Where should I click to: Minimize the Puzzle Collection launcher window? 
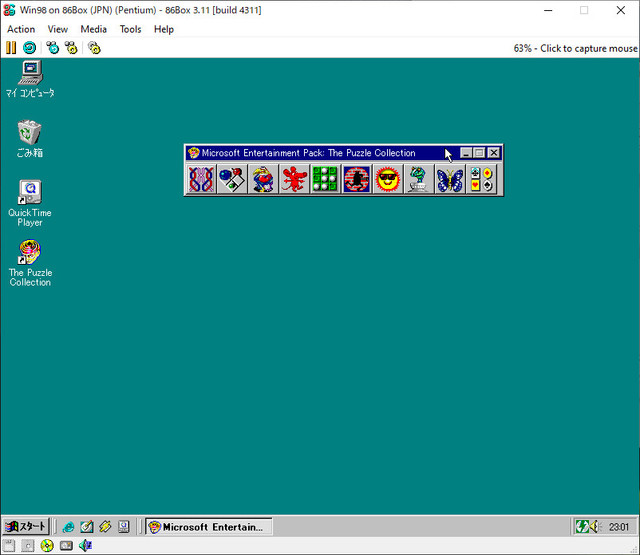click(x=466, y=153)
